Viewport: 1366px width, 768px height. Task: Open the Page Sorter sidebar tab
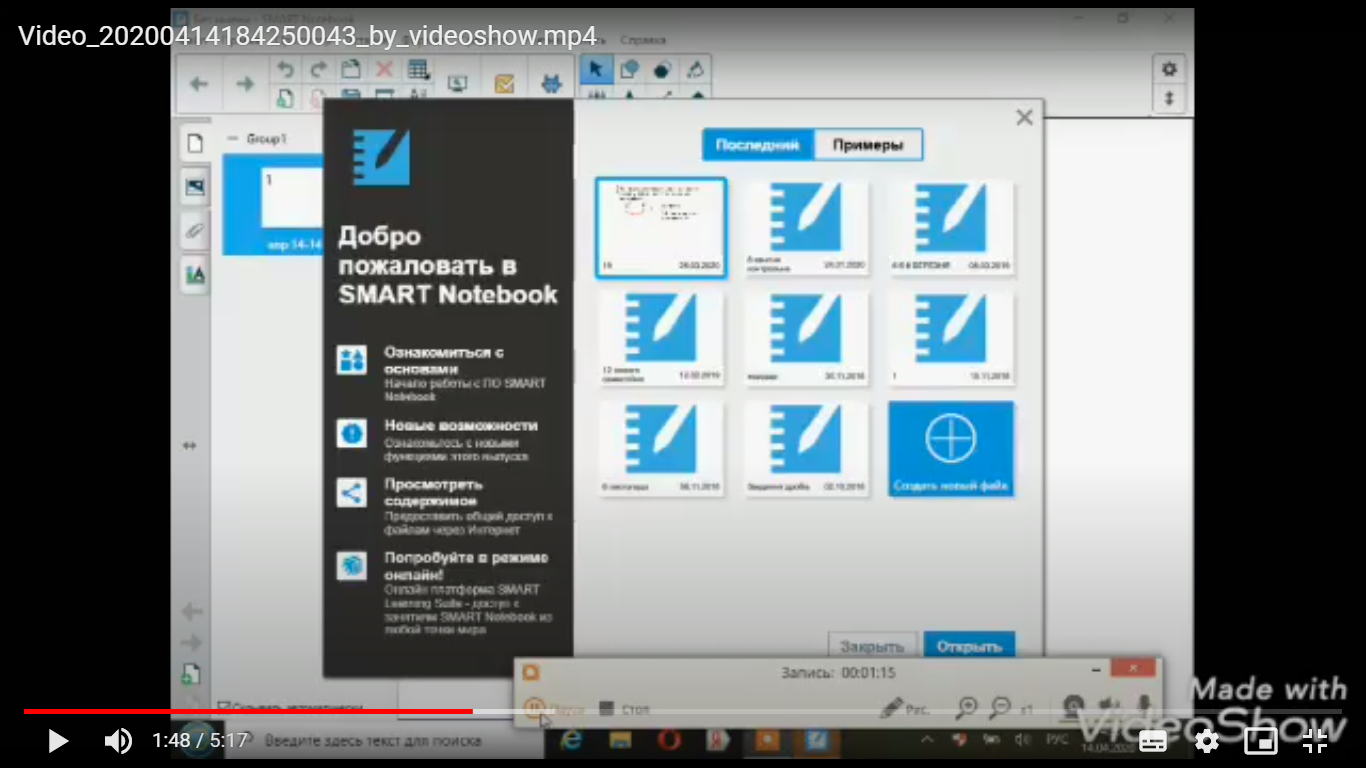tap(195, 143)
